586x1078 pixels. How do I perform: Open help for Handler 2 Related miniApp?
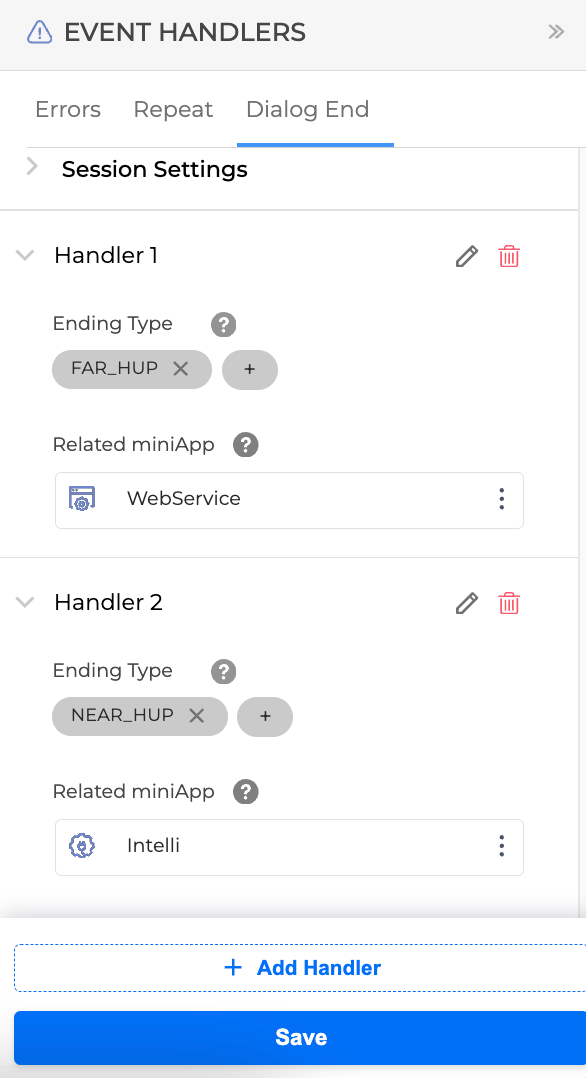click(246, 792)
